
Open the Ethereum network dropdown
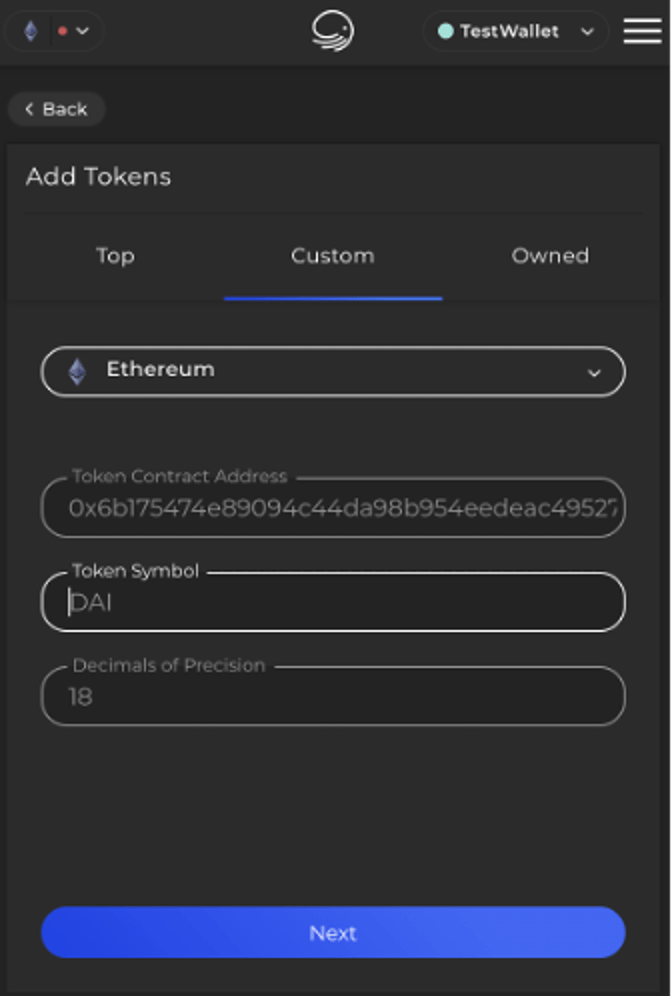596,371
